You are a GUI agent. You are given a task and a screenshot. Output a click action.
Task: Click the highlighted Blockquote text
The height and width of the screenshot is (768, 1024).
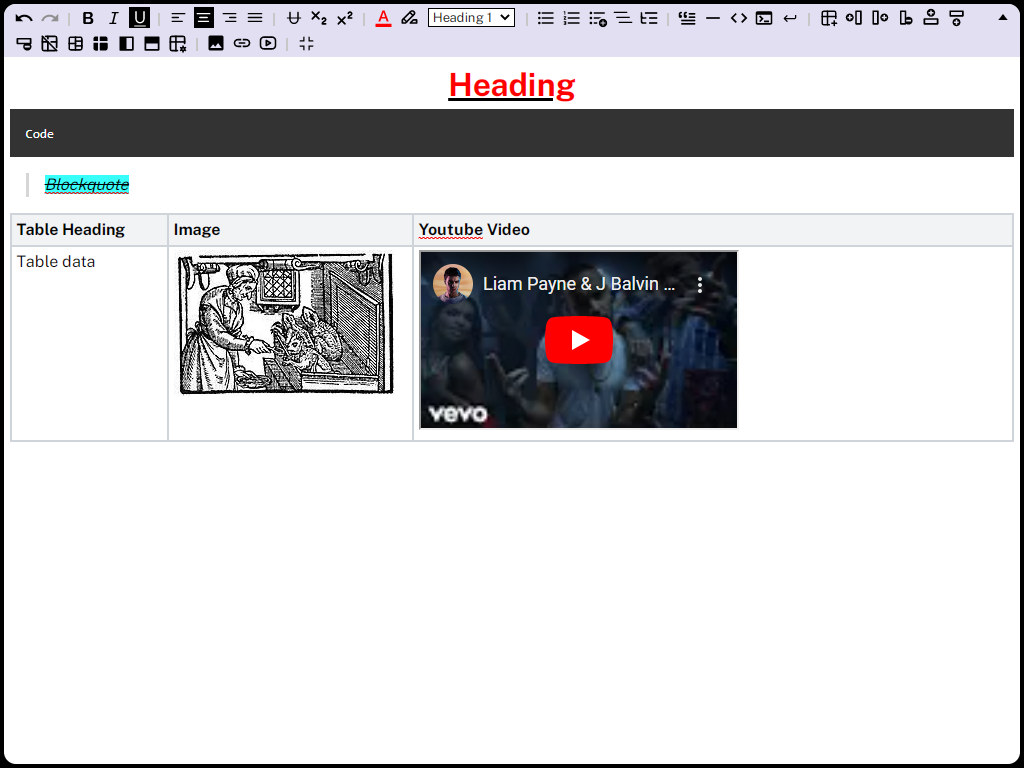click(87, 185)
